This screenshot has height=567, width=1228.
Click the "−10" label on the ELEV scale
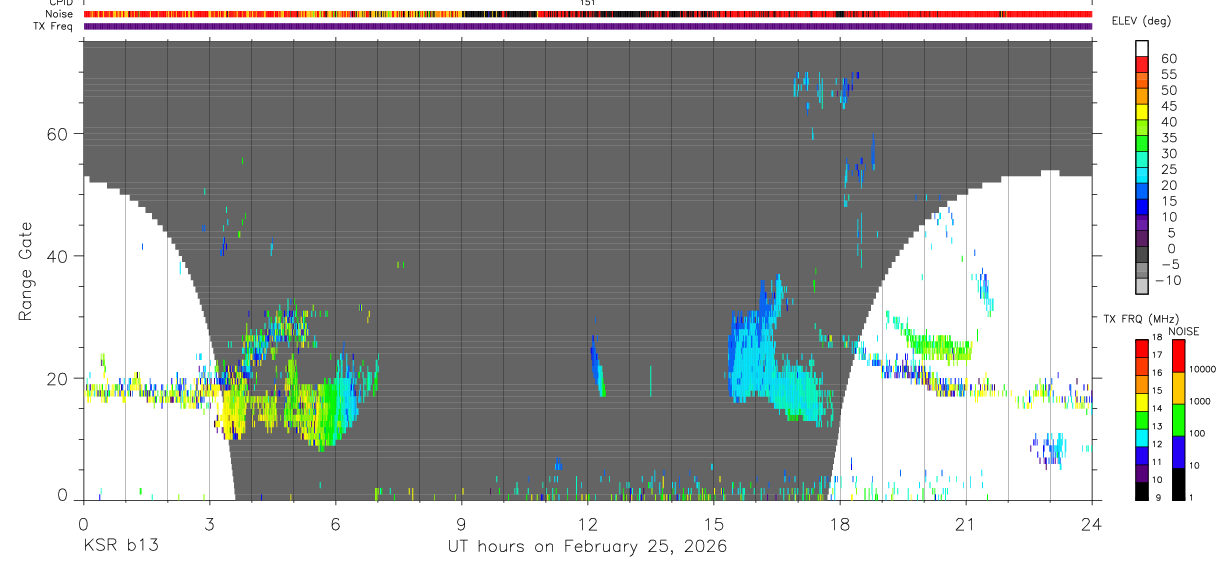click(1169, 280)
